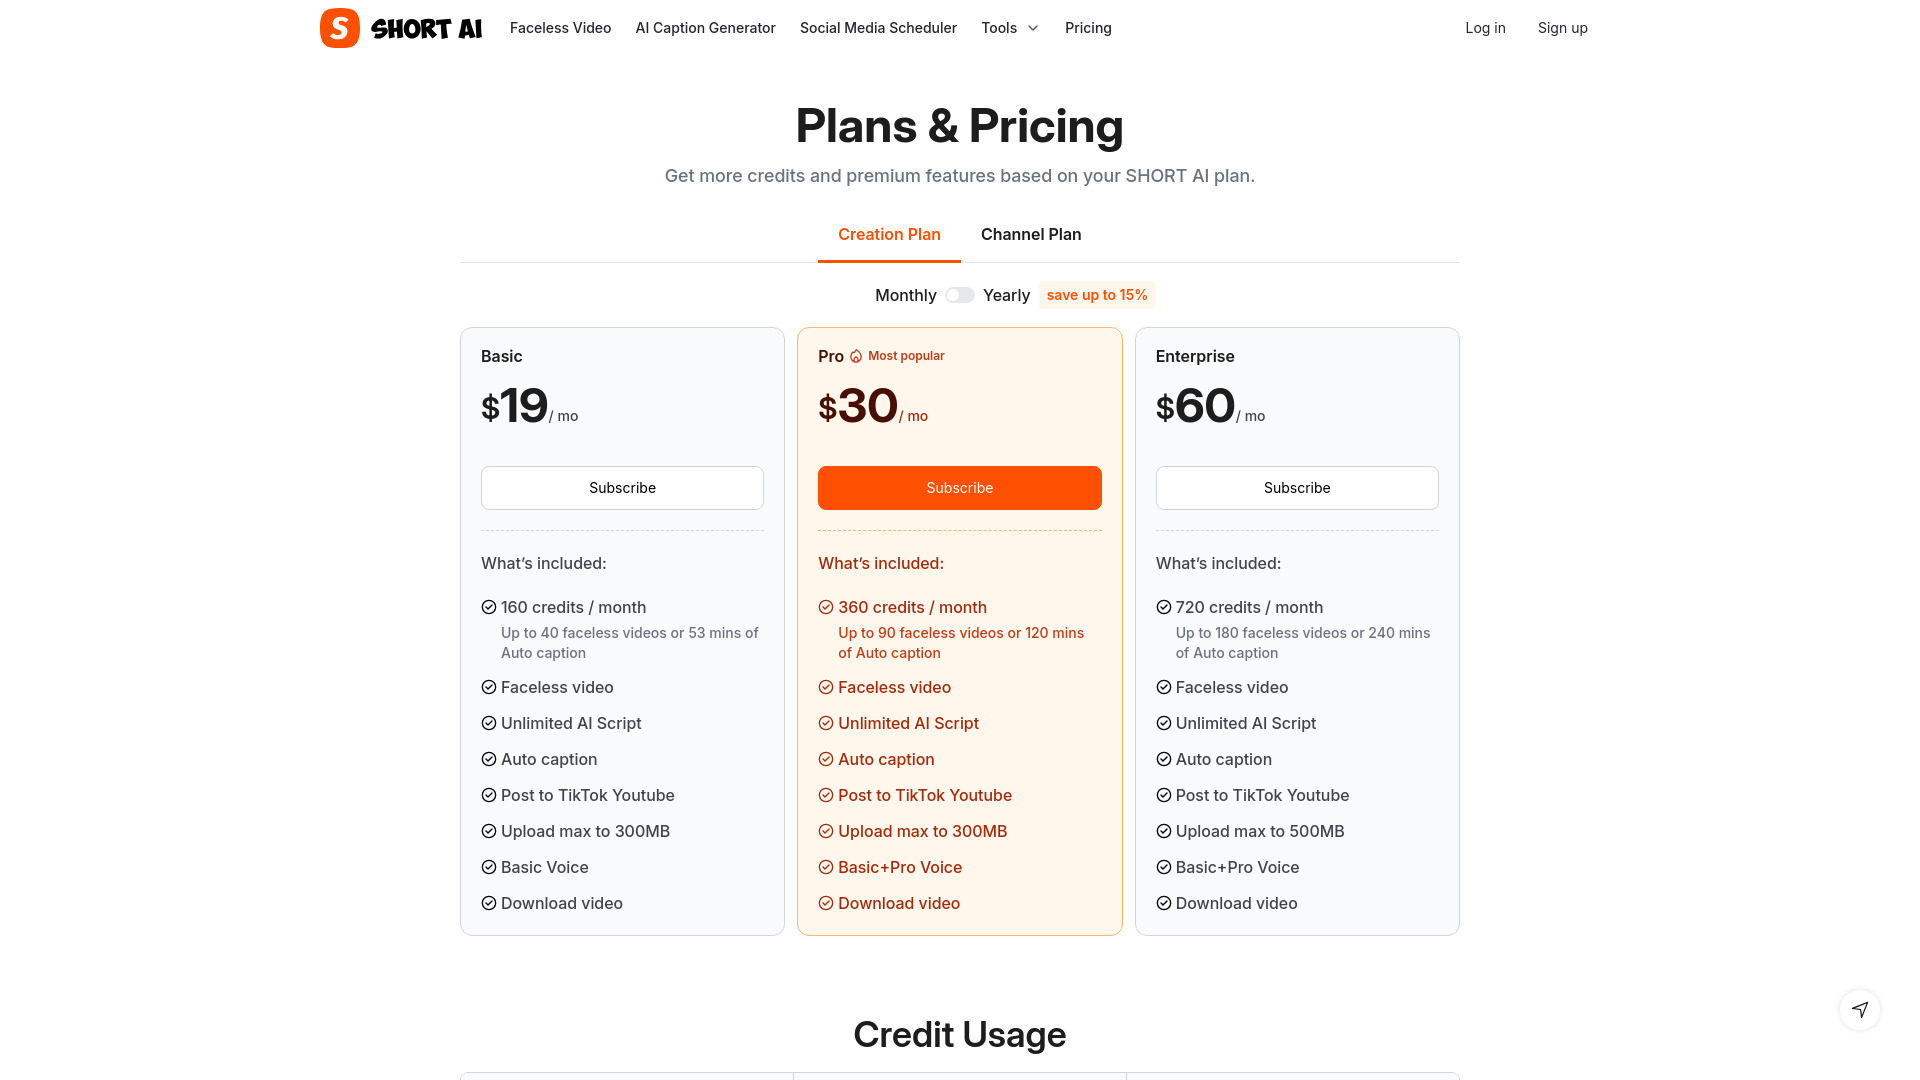Click the checkmark icon beside 360 credits / month

pyautogui.click(x=826, y=607)
